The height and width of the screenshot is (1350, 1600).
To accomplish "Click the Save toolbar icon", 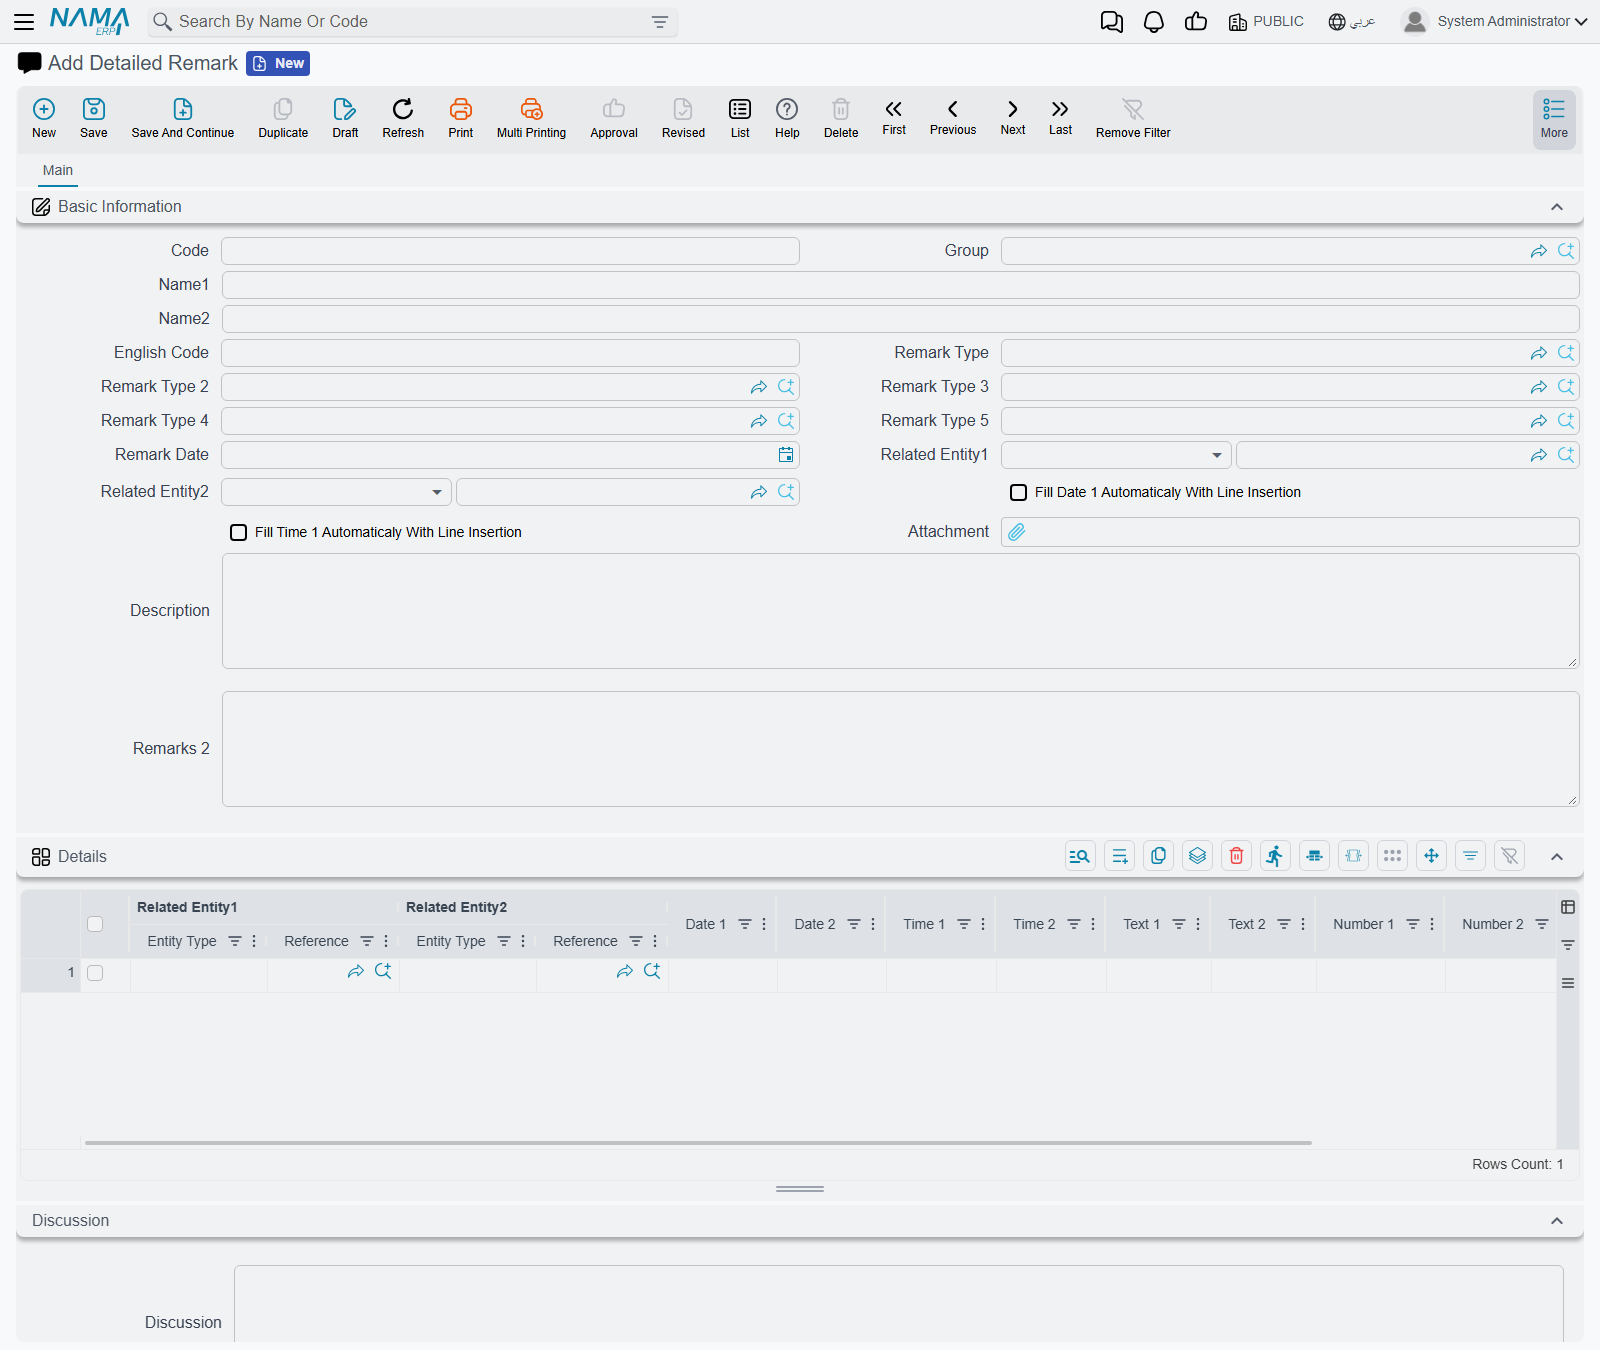I will (x=94, y=117).
